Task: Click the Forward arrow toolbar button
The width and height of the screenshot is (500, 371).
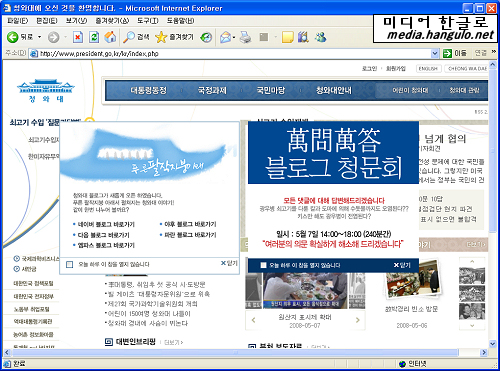Action: pos(53,37)
